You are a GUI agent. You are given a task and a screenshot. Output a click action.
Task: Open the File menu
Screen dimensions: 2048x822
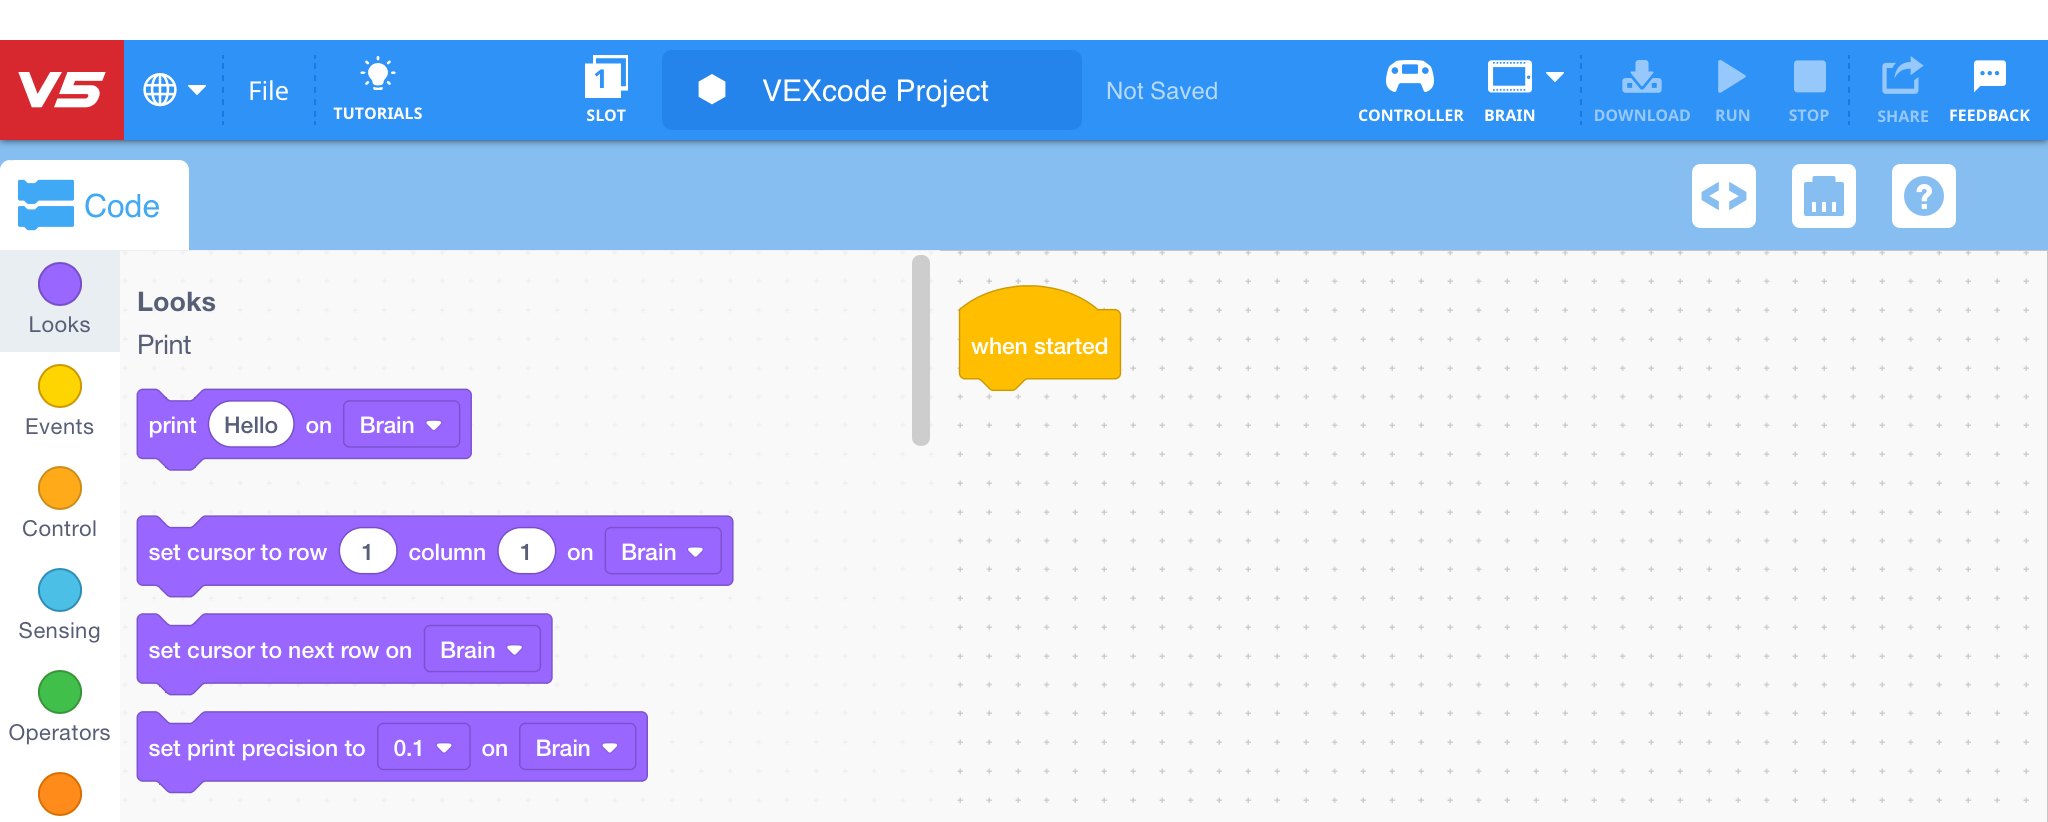(268, 91)
